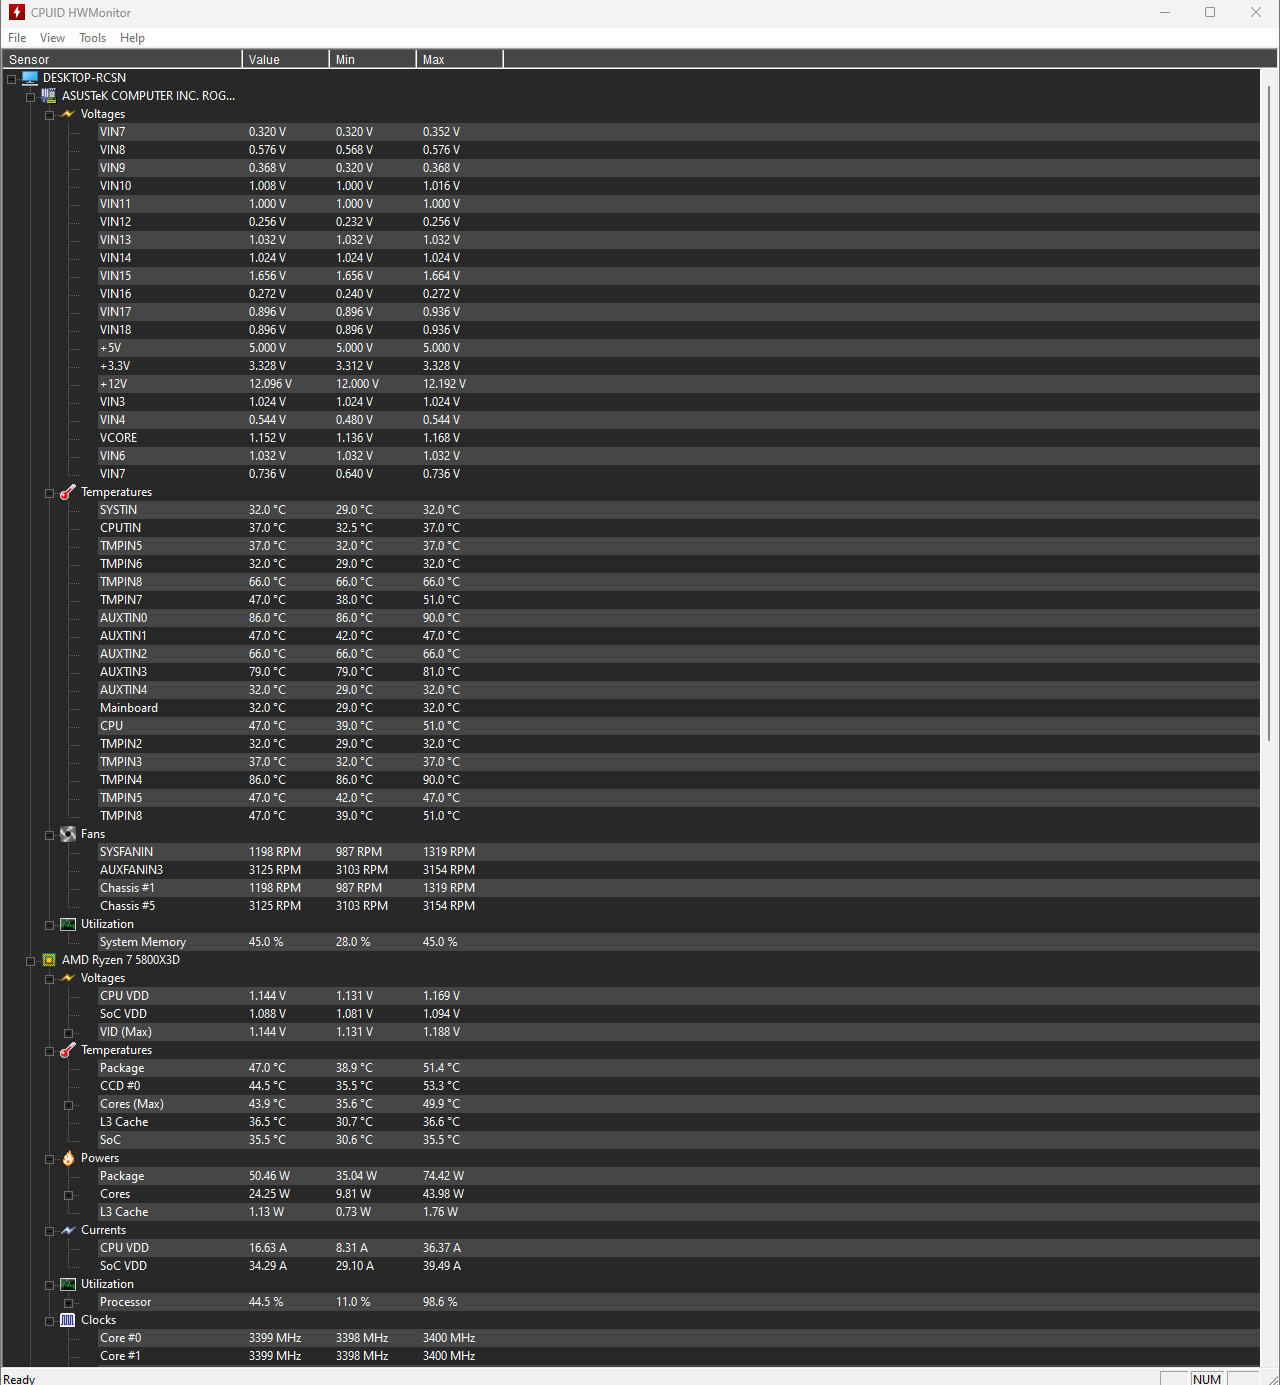Select the SoC VDD voltage row
This screenshot has width=1280, height=1385.
(x=679, y=1014)
